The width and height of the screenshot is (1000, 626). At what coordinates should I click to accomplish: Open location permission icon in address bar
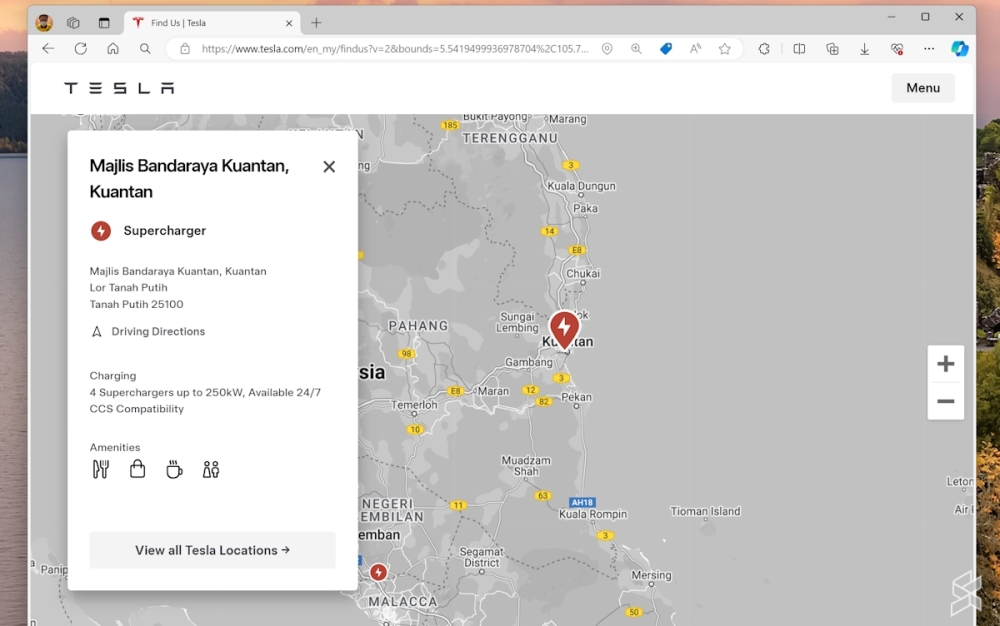click(x=607, y=48)
